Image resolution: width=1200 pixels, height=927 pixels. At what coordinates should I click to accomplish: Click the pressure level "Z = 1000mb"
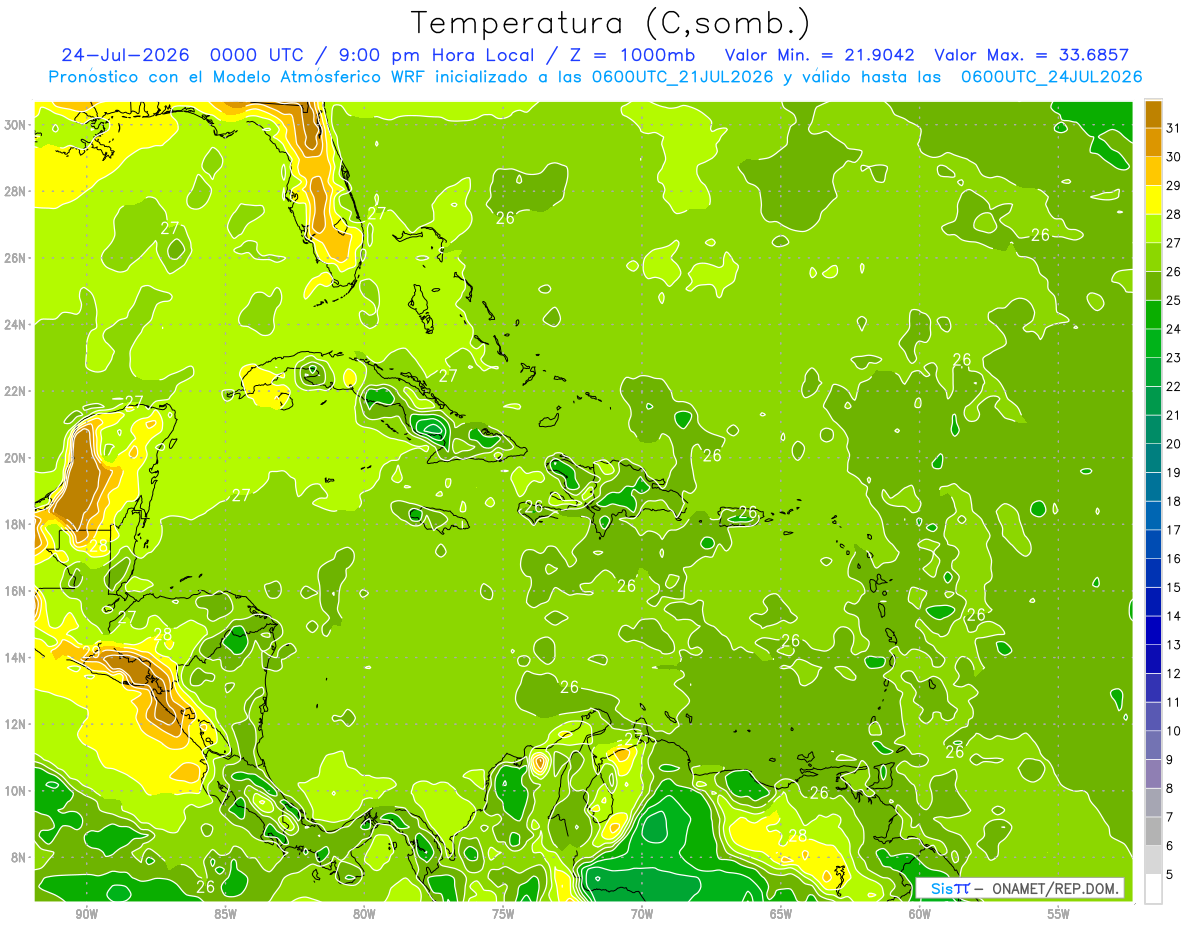click(x=632, y=55)
